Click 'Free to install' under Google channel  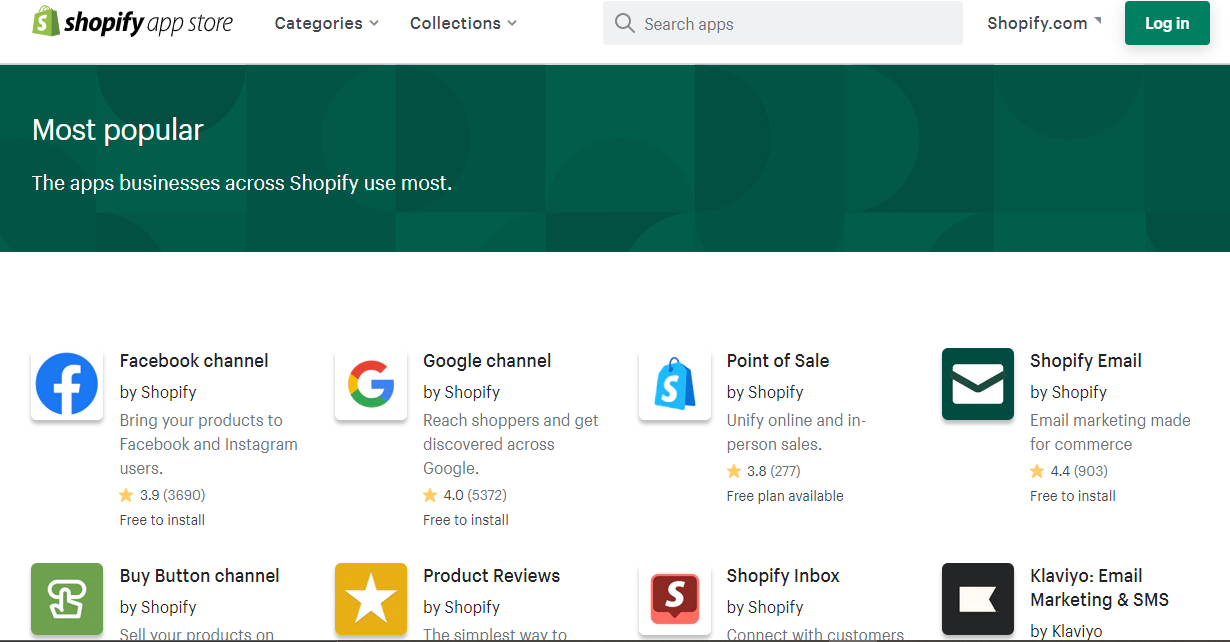(x=466, y=520)
